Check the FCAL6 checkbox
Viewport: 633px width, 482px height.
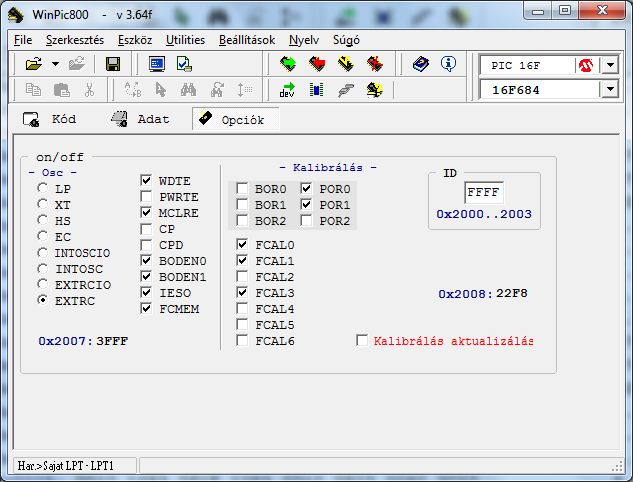(x=242, y=340)
